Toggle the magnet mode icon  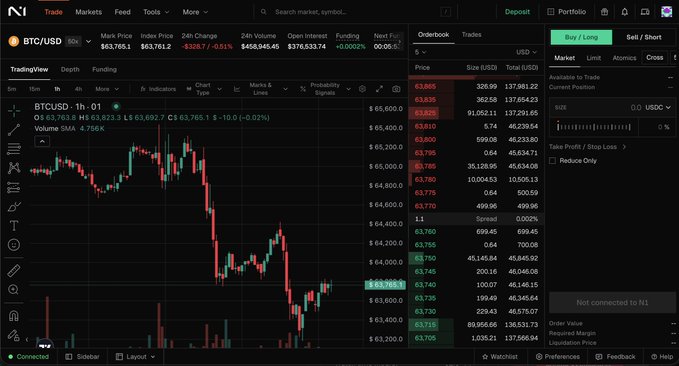coord(14,316)
